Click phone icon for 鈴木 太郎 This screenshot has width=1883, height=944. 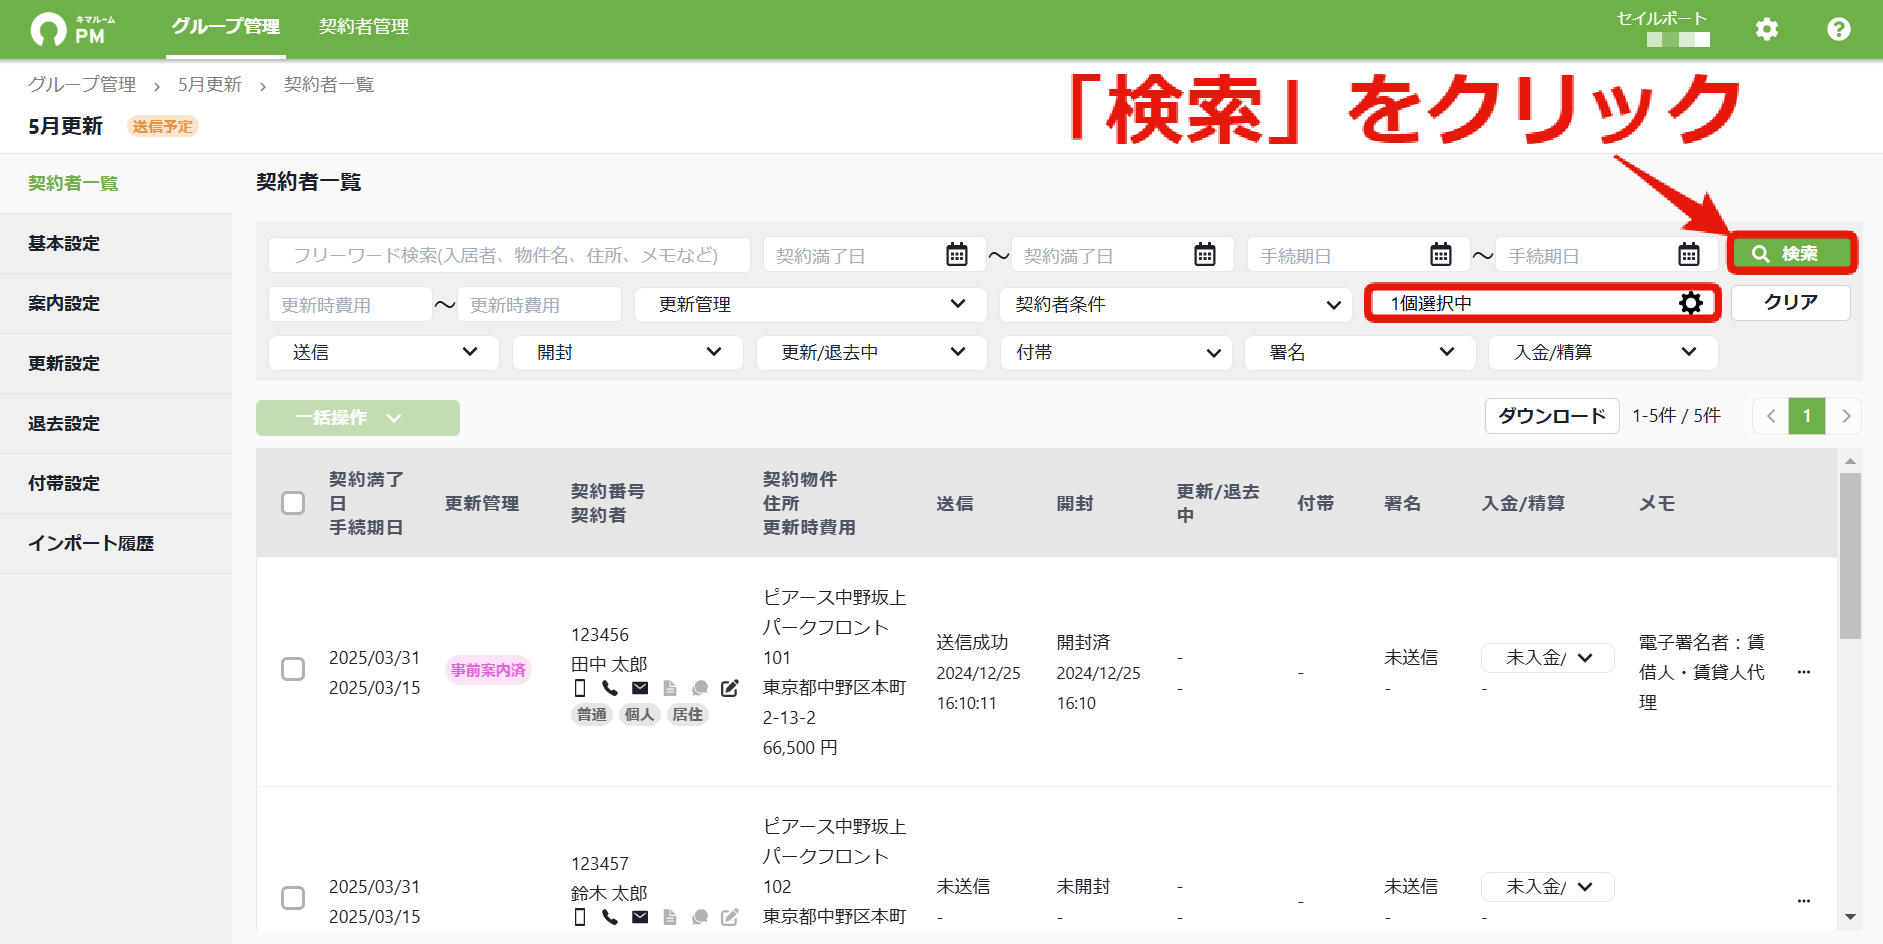[x=610, y=917]
